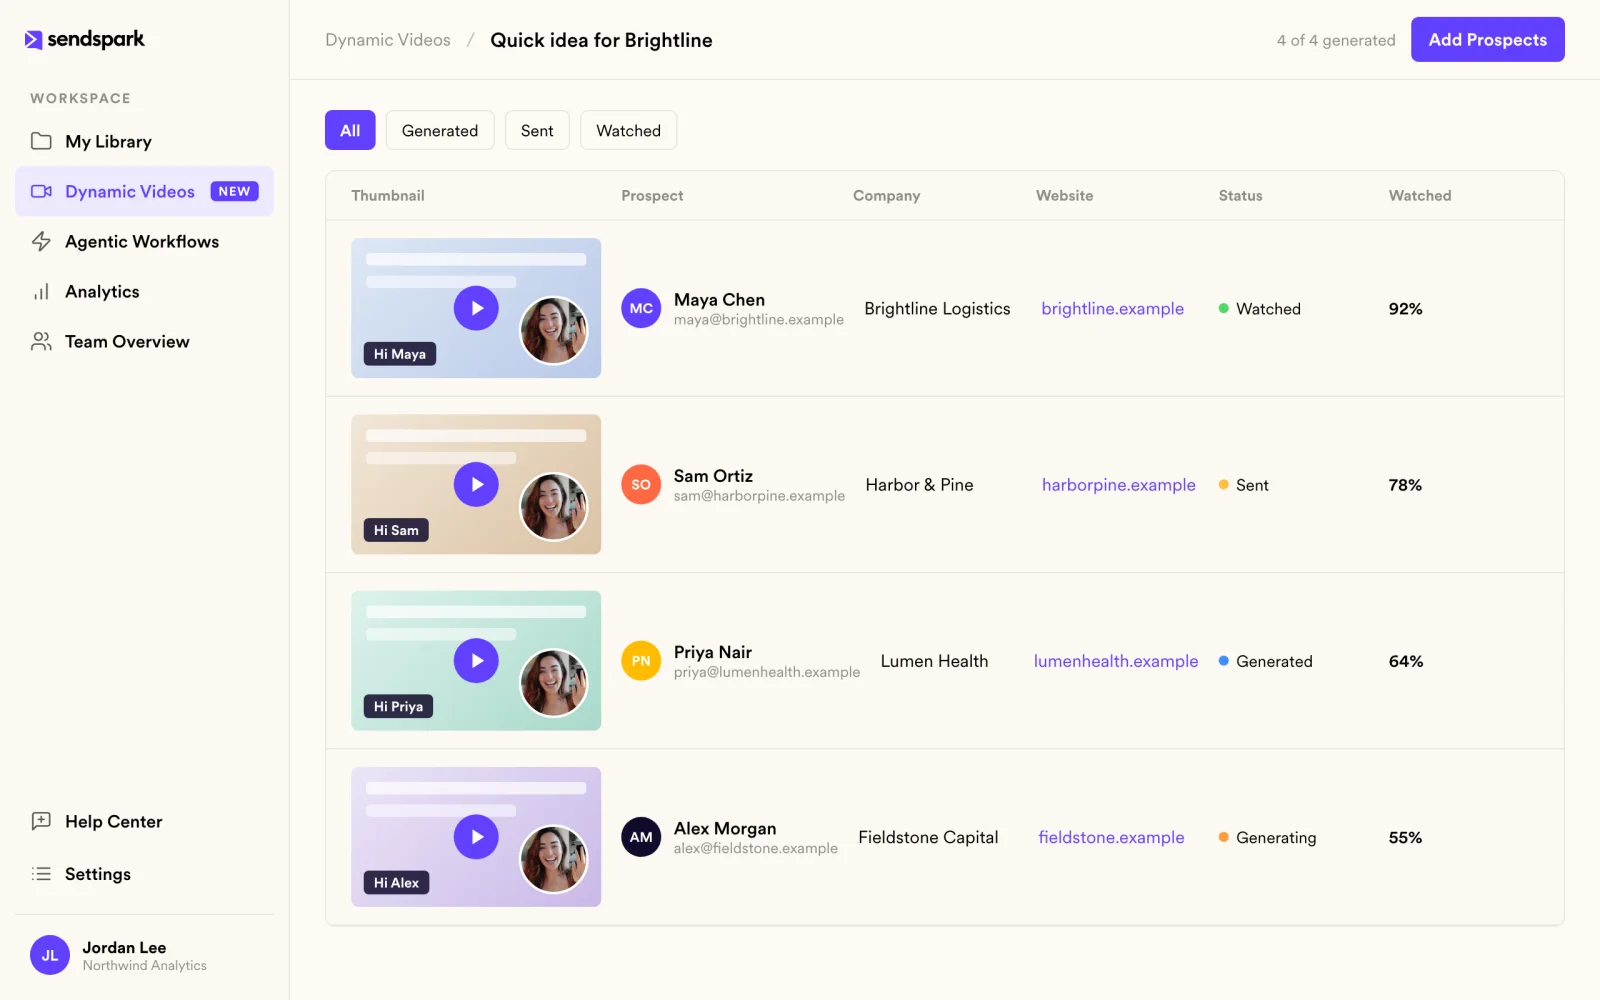1600x1000 pixels.
Task: Click Priya Nair's name
Action: coord(713,651)
